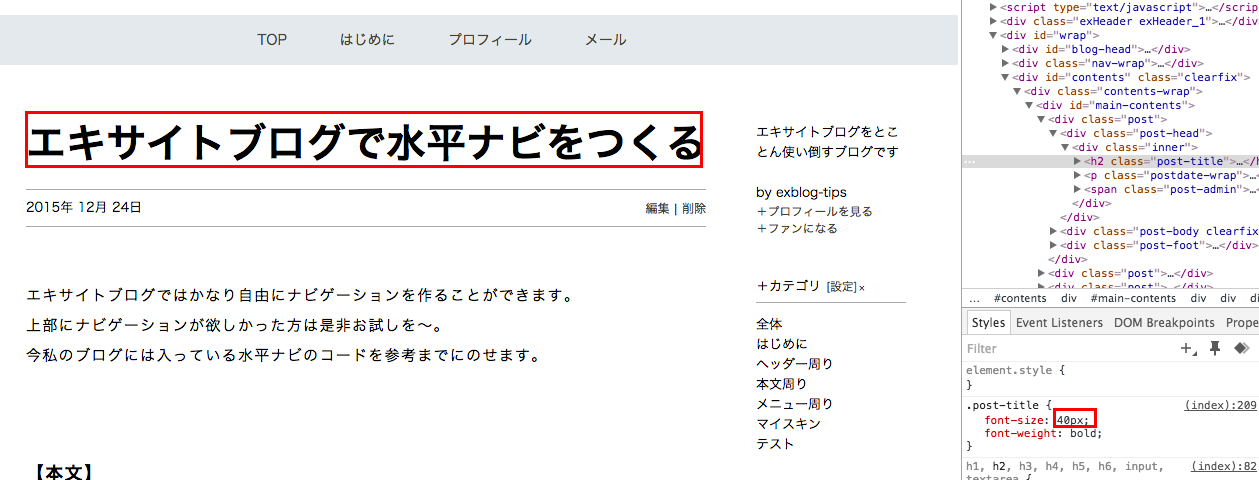The height and width of the screenshot is (480, 1259).
Task: Select the 全体 category
Action: click(x=770, y=324)
